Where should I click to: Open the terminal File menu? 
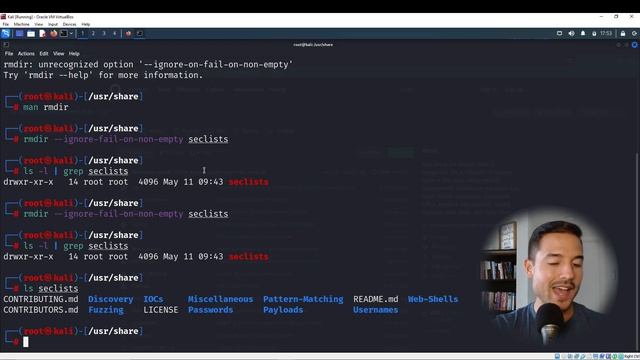pyautogui.click(x=9, y=53)
